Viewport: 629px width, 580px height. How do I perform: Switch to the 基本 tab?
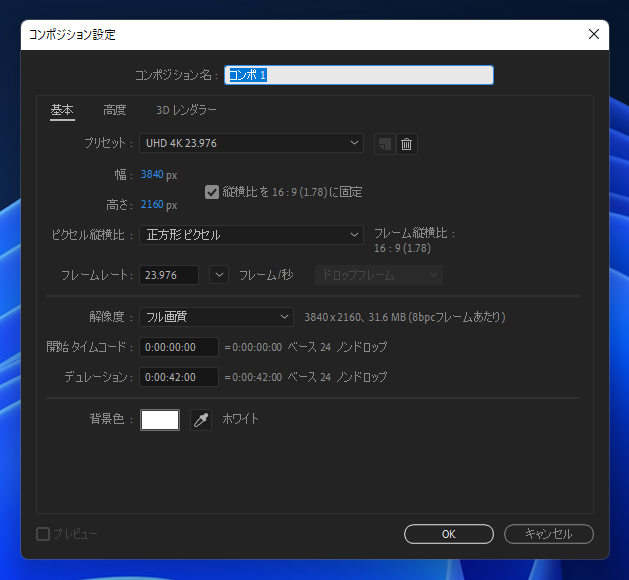point(62,110)
